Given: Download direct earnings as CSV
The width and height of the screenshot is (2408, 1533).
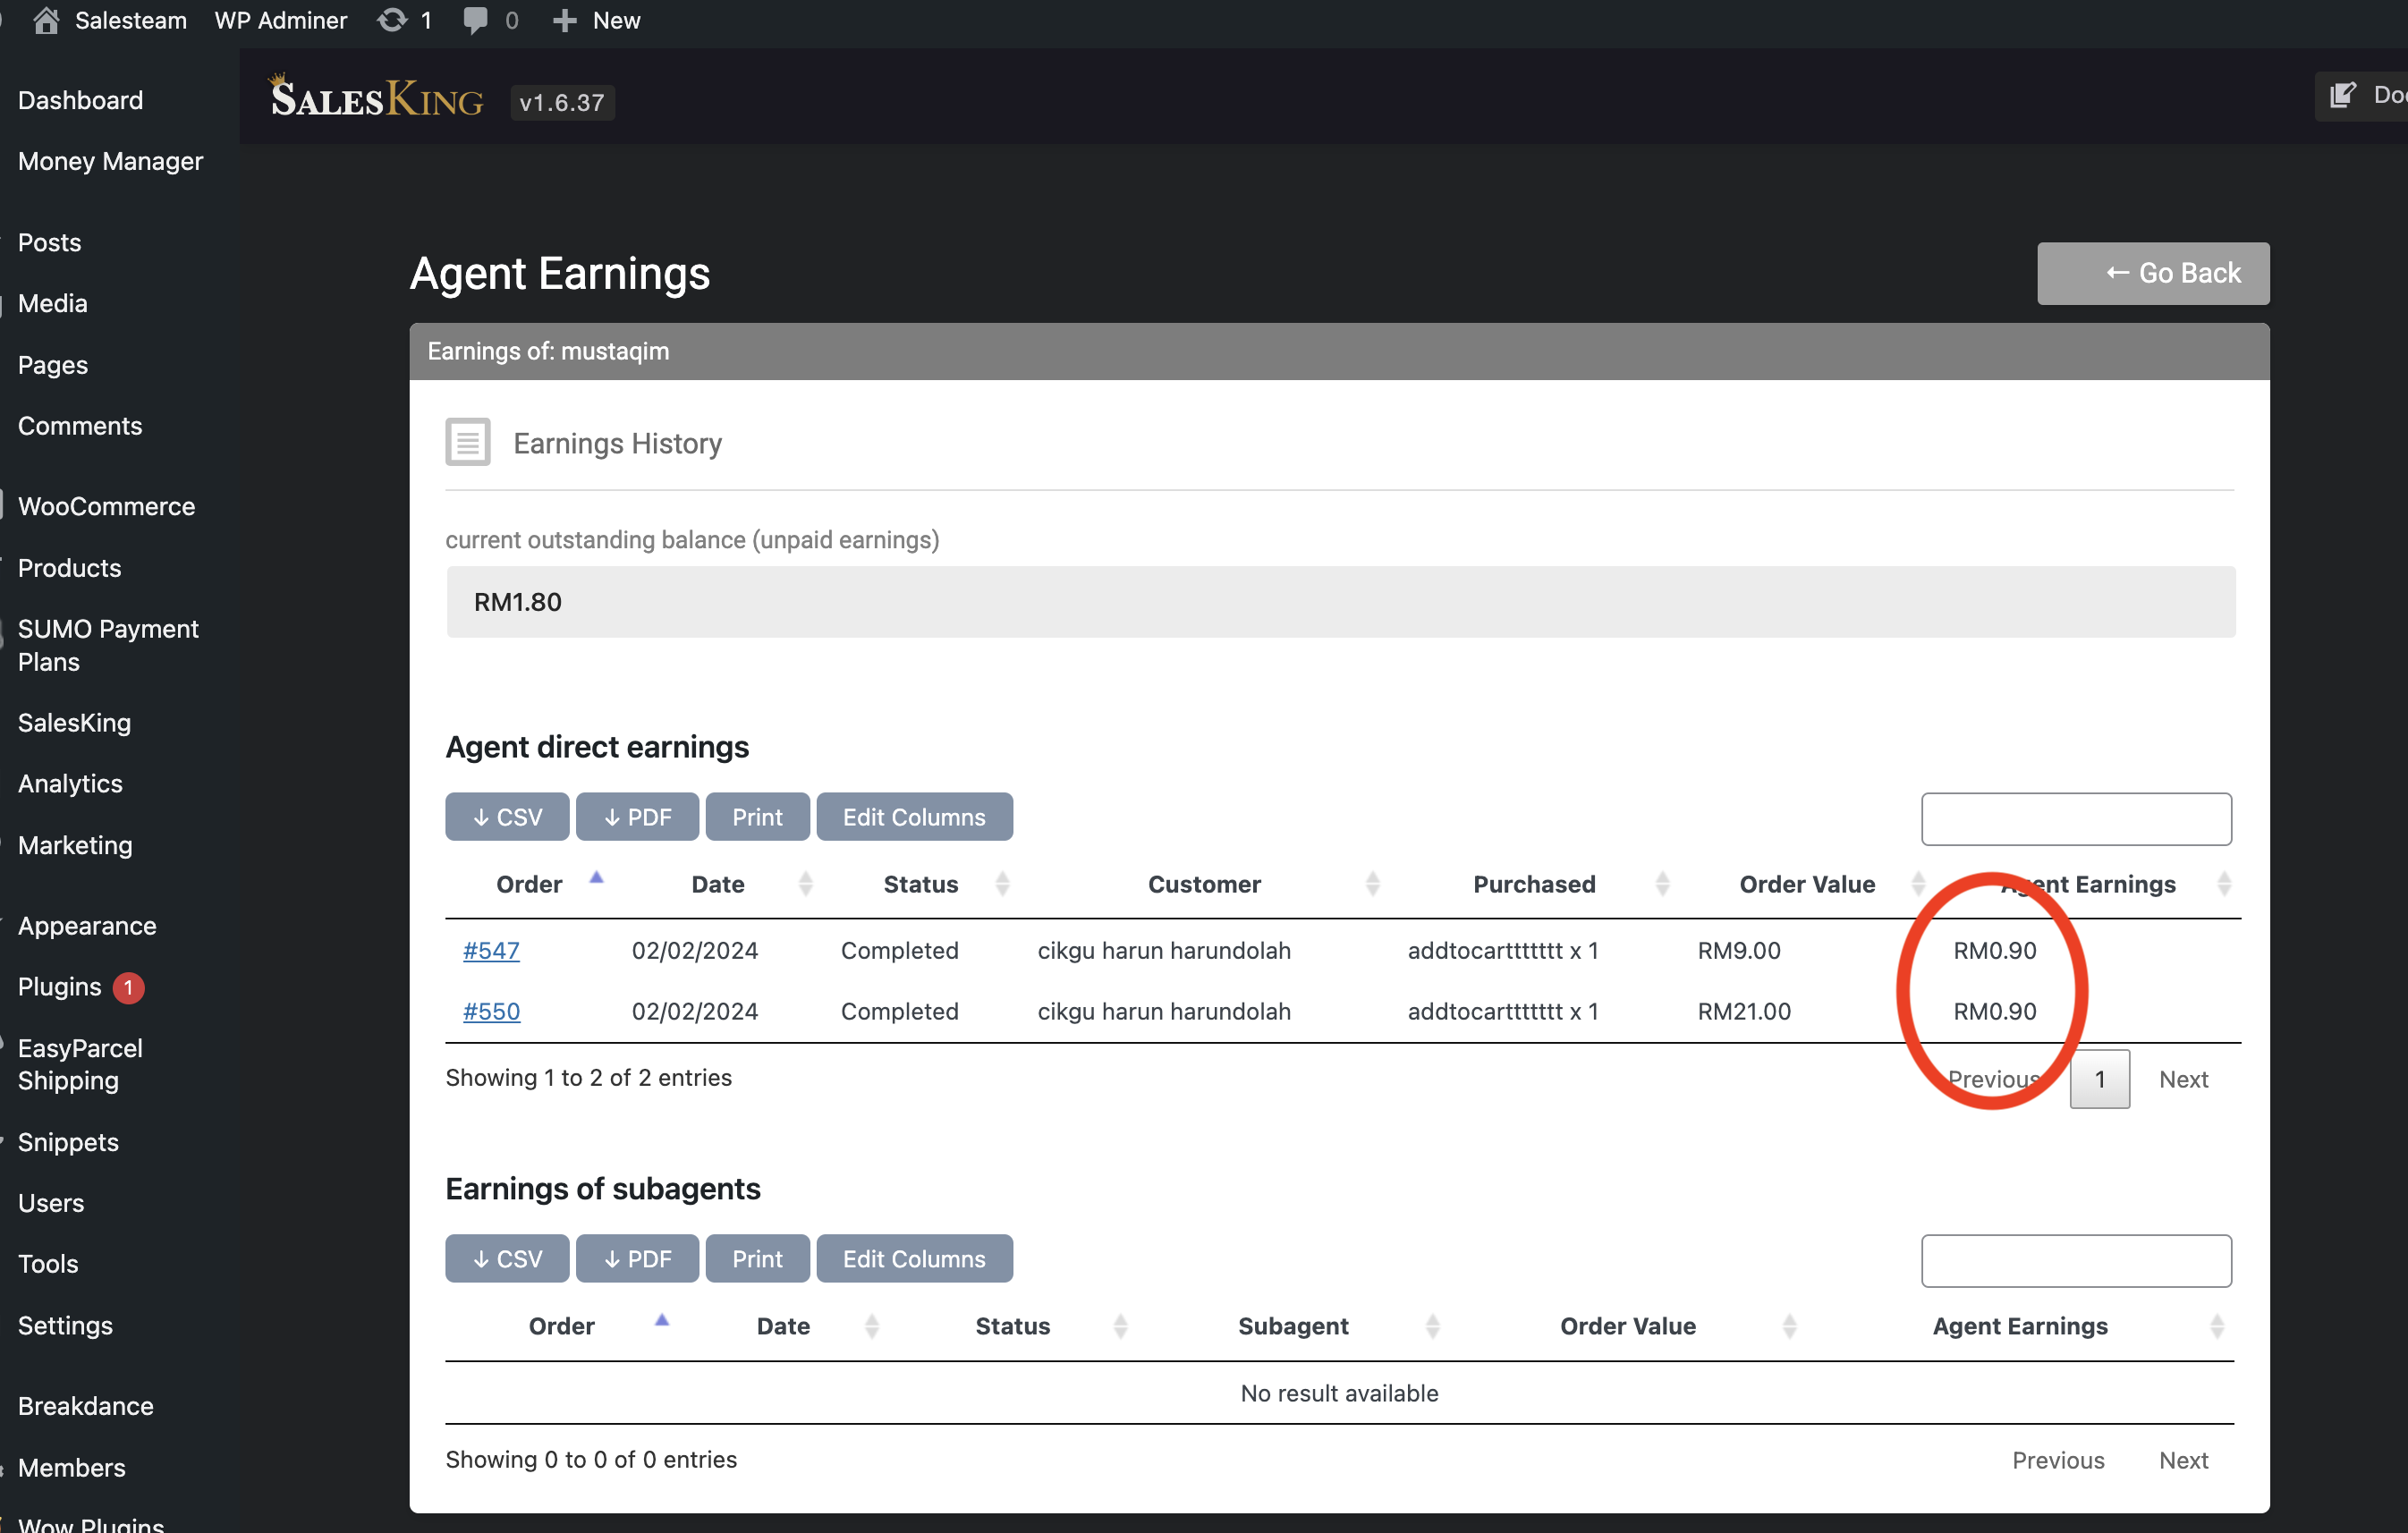Looking at the screenshot, I should [x=507, y=817].
